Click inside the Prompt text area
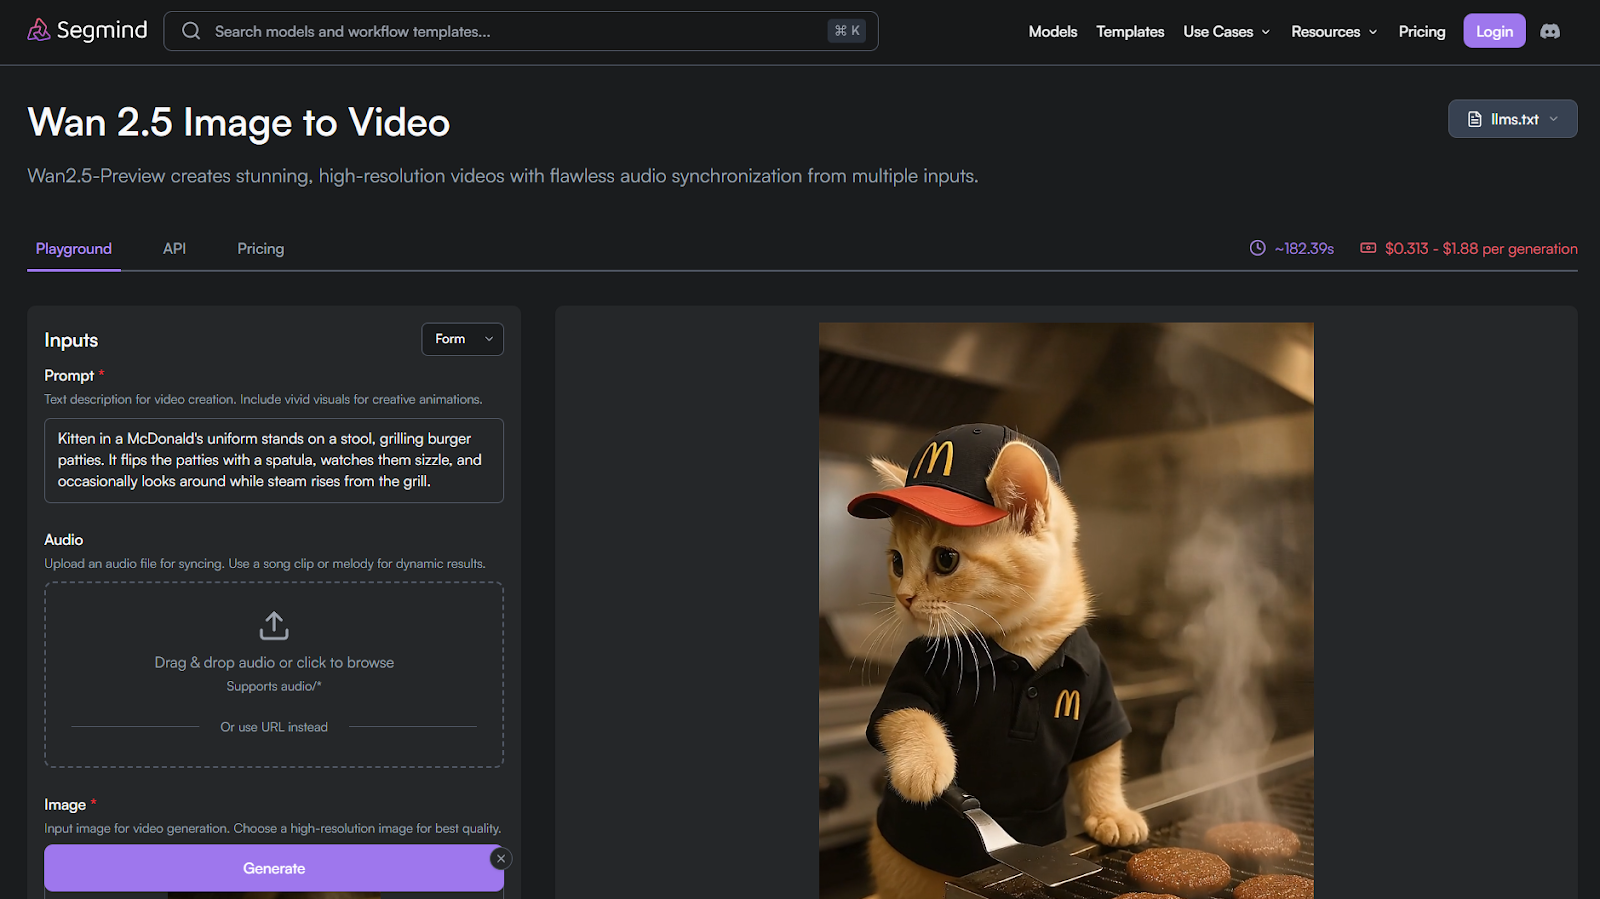The height and width of the screenshot is (899, 1600). point(274,460)
